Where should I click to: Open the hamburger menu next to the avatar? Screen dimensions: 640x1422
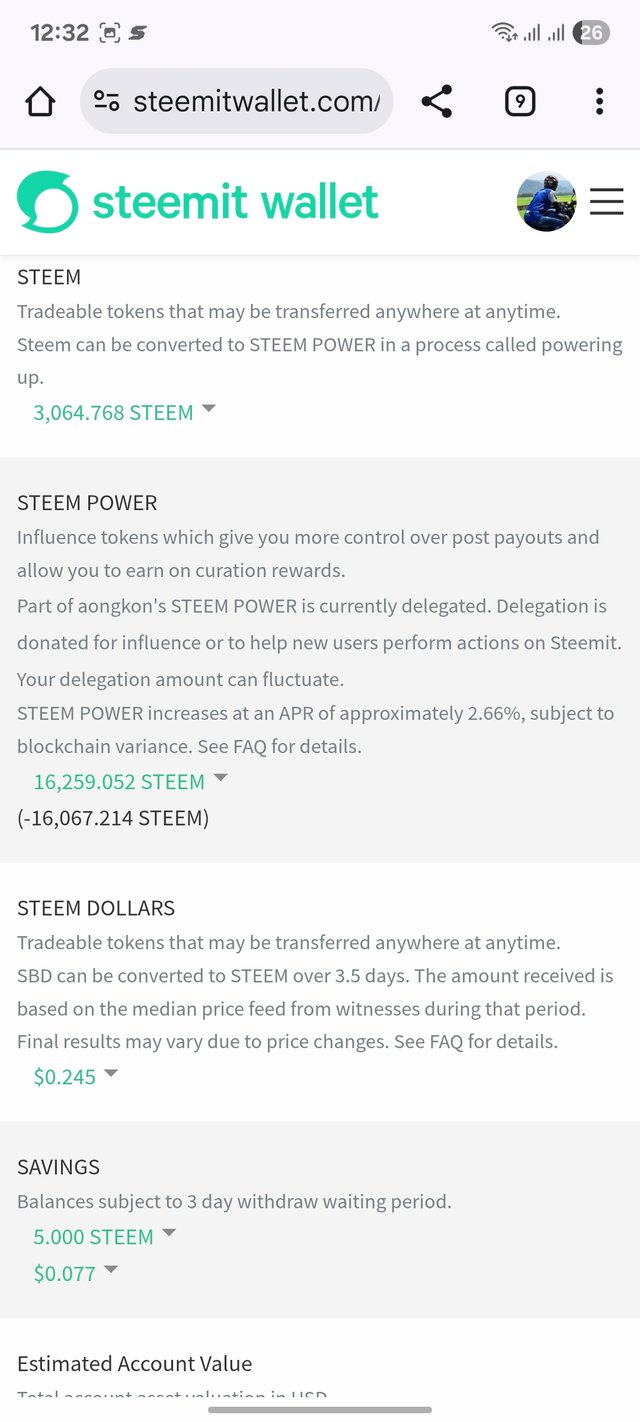click(606, 202)
